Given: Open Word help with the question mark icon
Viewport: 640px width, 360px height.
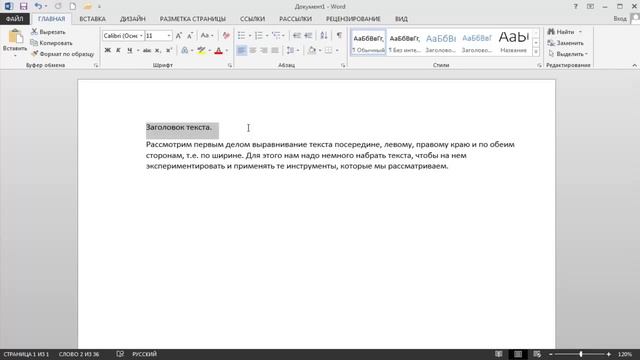Looking at the screenshot, I should pos(576,7).
